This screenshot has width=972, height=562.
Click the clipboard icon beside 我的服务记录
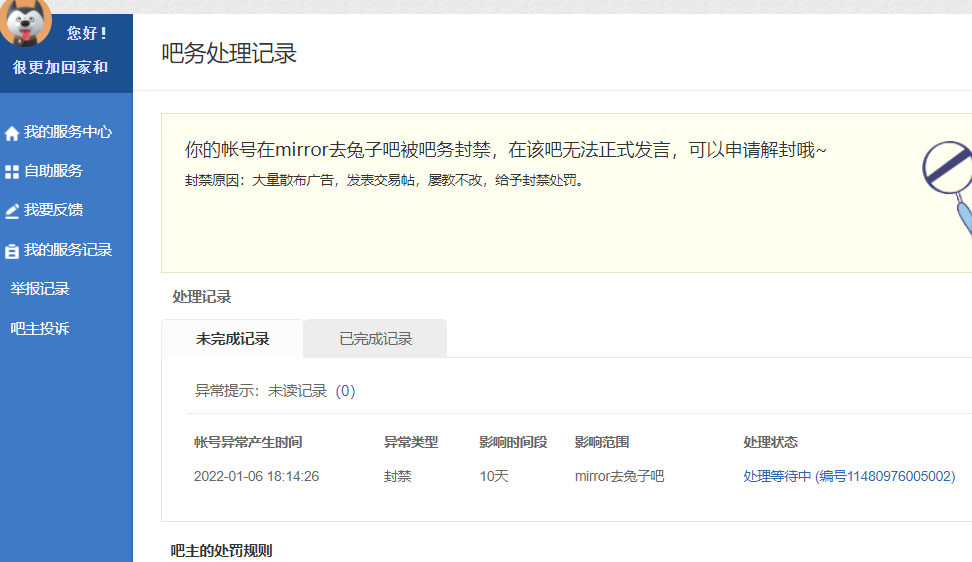click(x=12, y=251)
